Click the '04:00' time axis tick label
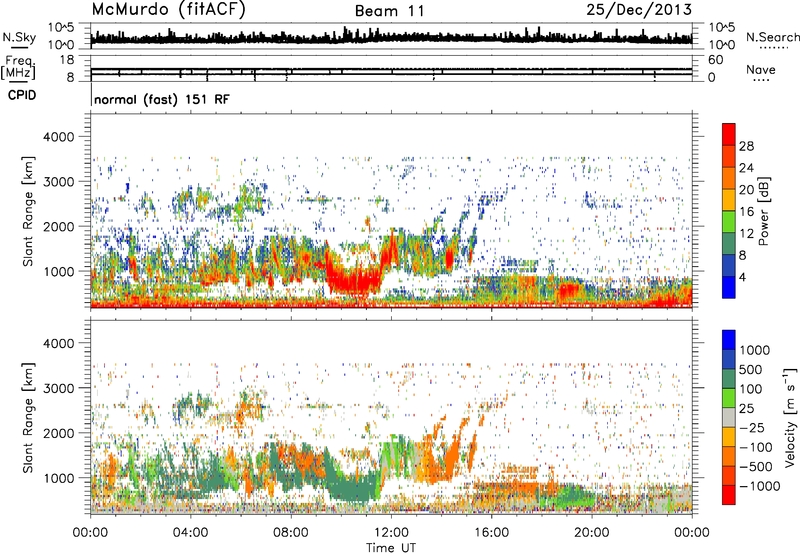Image resolution: width=800 pixels, height=554 pixels. coord(190,533)
